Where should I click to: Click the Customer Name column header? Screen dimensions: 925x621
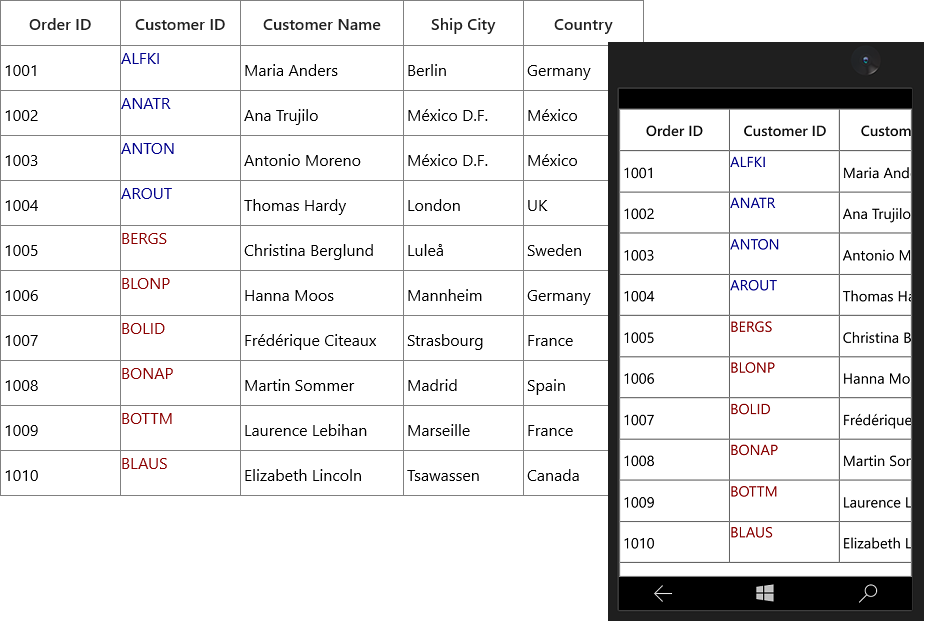click(x=322, y=24)
